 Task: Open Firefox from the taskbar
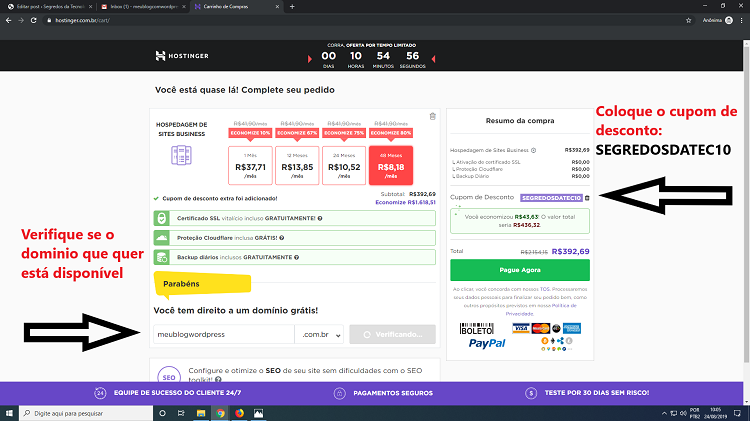point(239,413)
